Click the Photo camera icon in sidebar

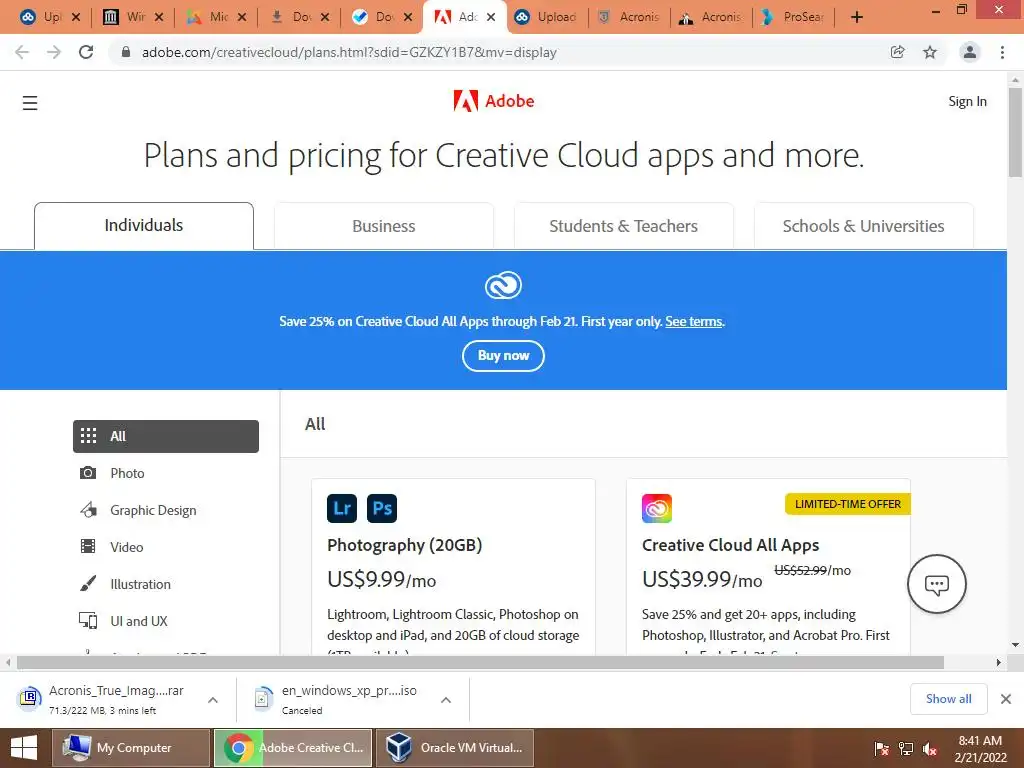pos(88,473)
